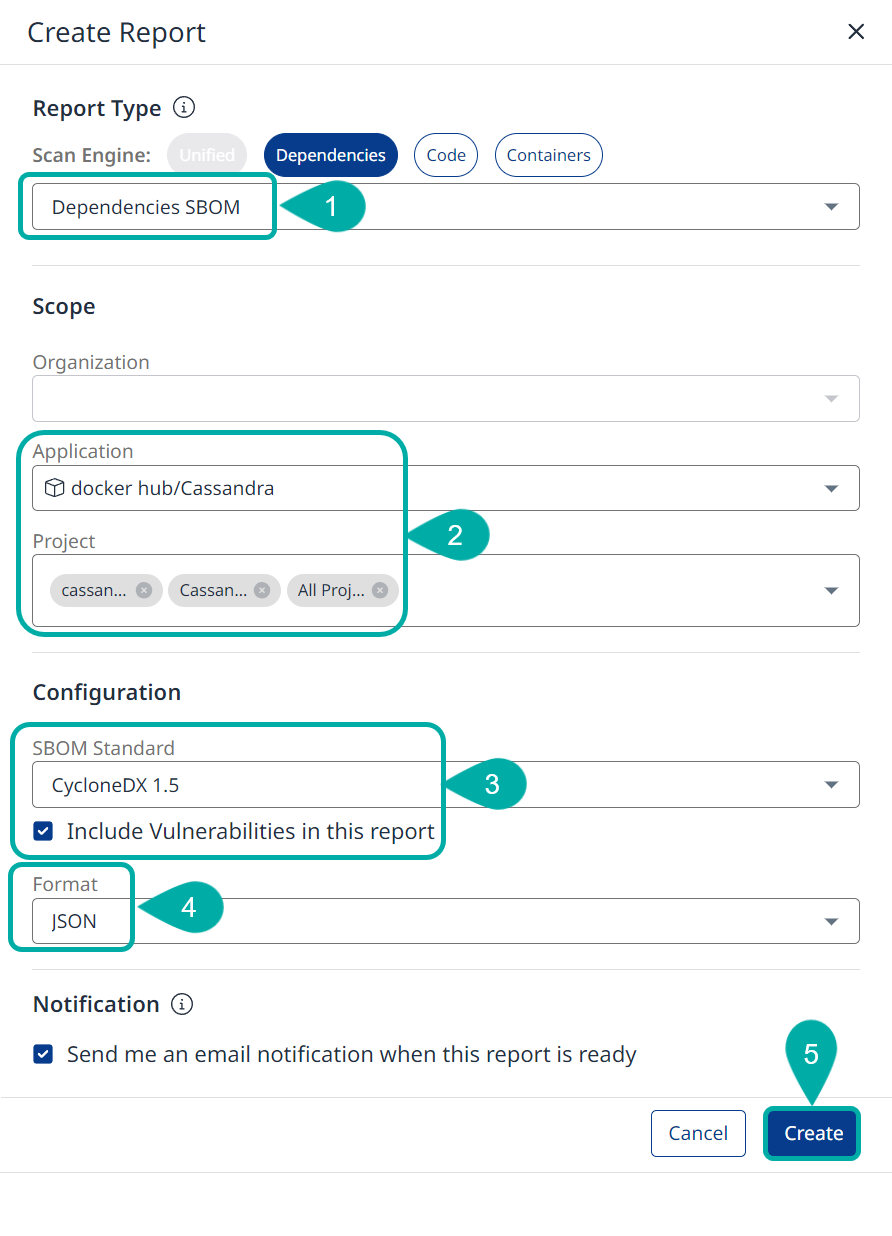This screenshot has height=1236, width=892.
Task: Disable email notification when report is ready
Action: point(43,1055)
